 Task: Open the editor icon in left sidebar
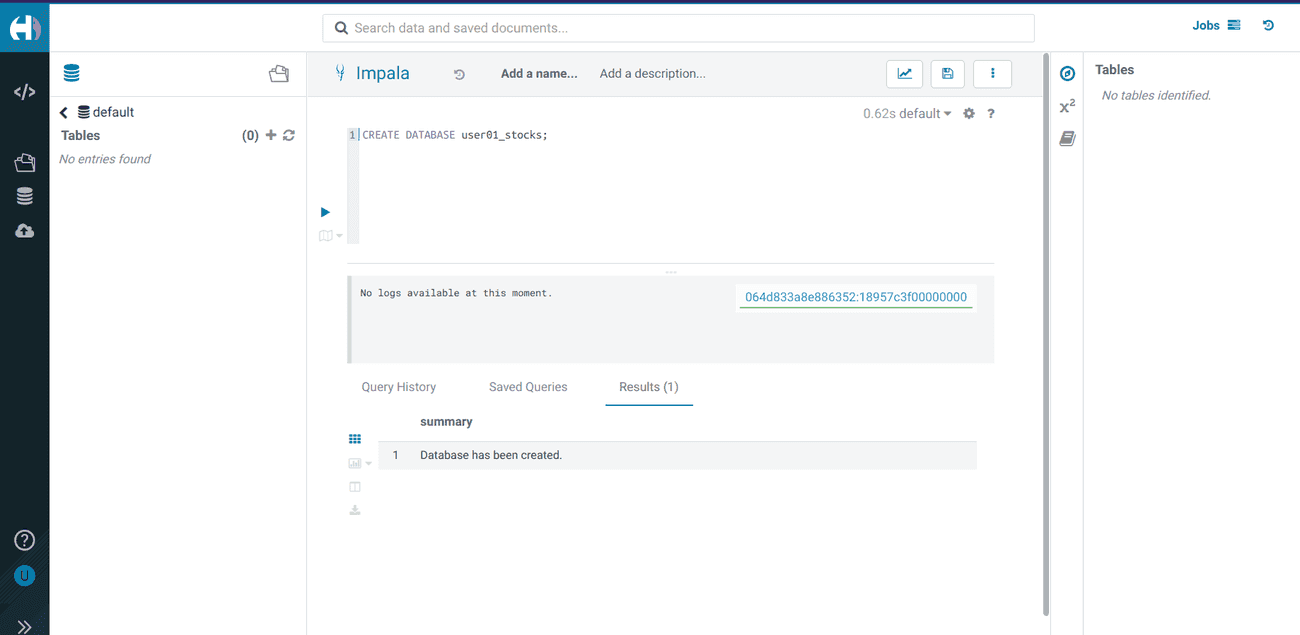pos(24,92)
